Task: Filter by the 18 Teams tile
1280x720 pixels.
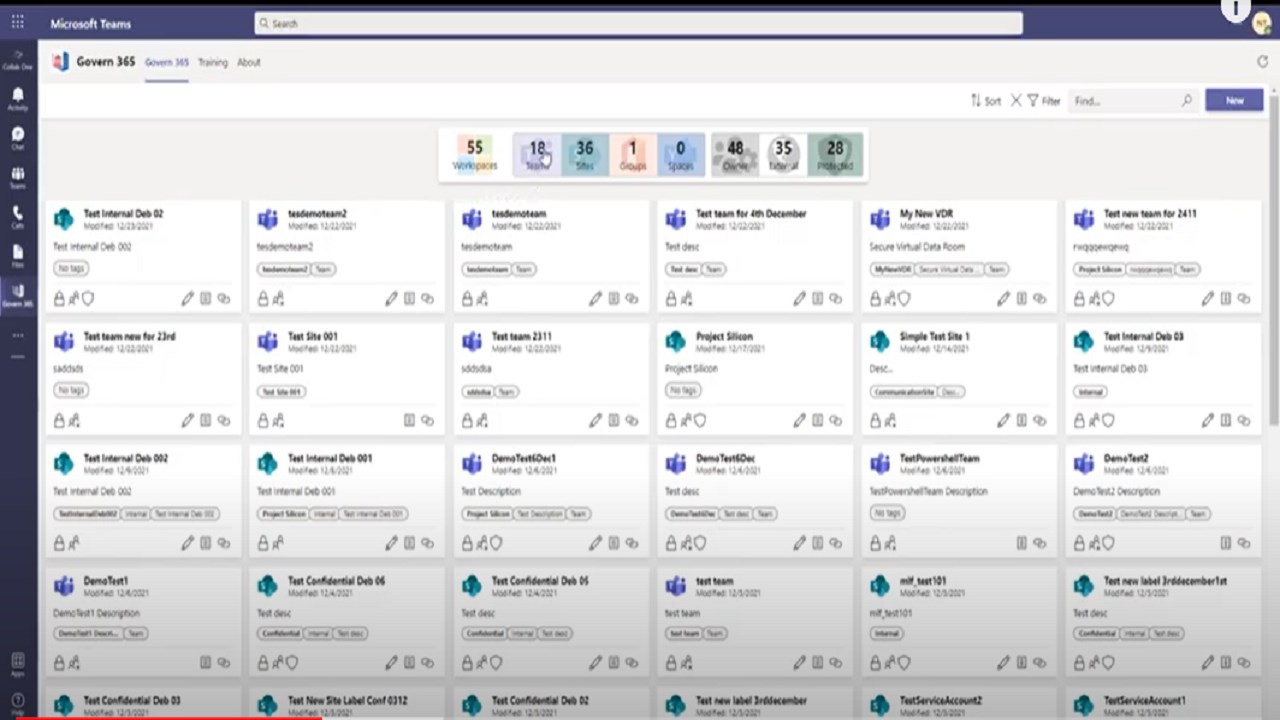Action: coord(537,154)
